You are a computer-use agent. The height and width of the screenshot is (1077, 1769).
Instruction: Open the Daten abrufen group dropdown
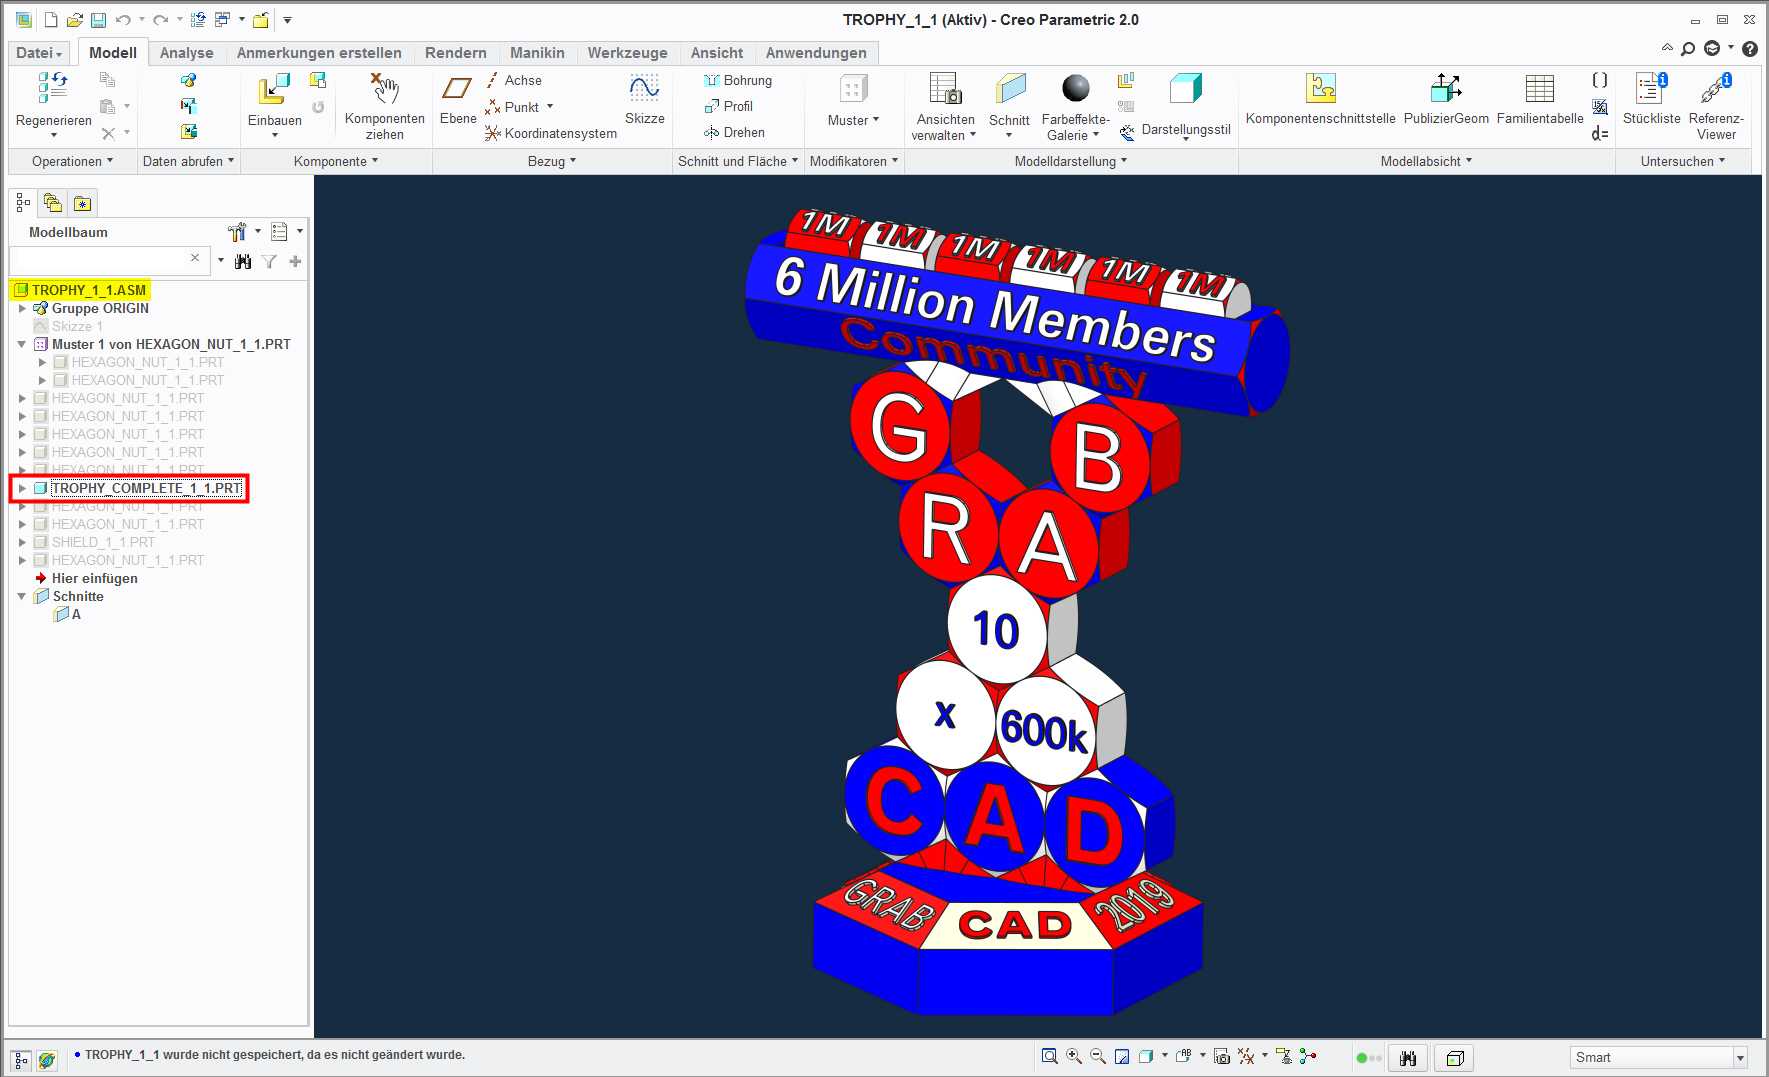(x=188, y=161)
